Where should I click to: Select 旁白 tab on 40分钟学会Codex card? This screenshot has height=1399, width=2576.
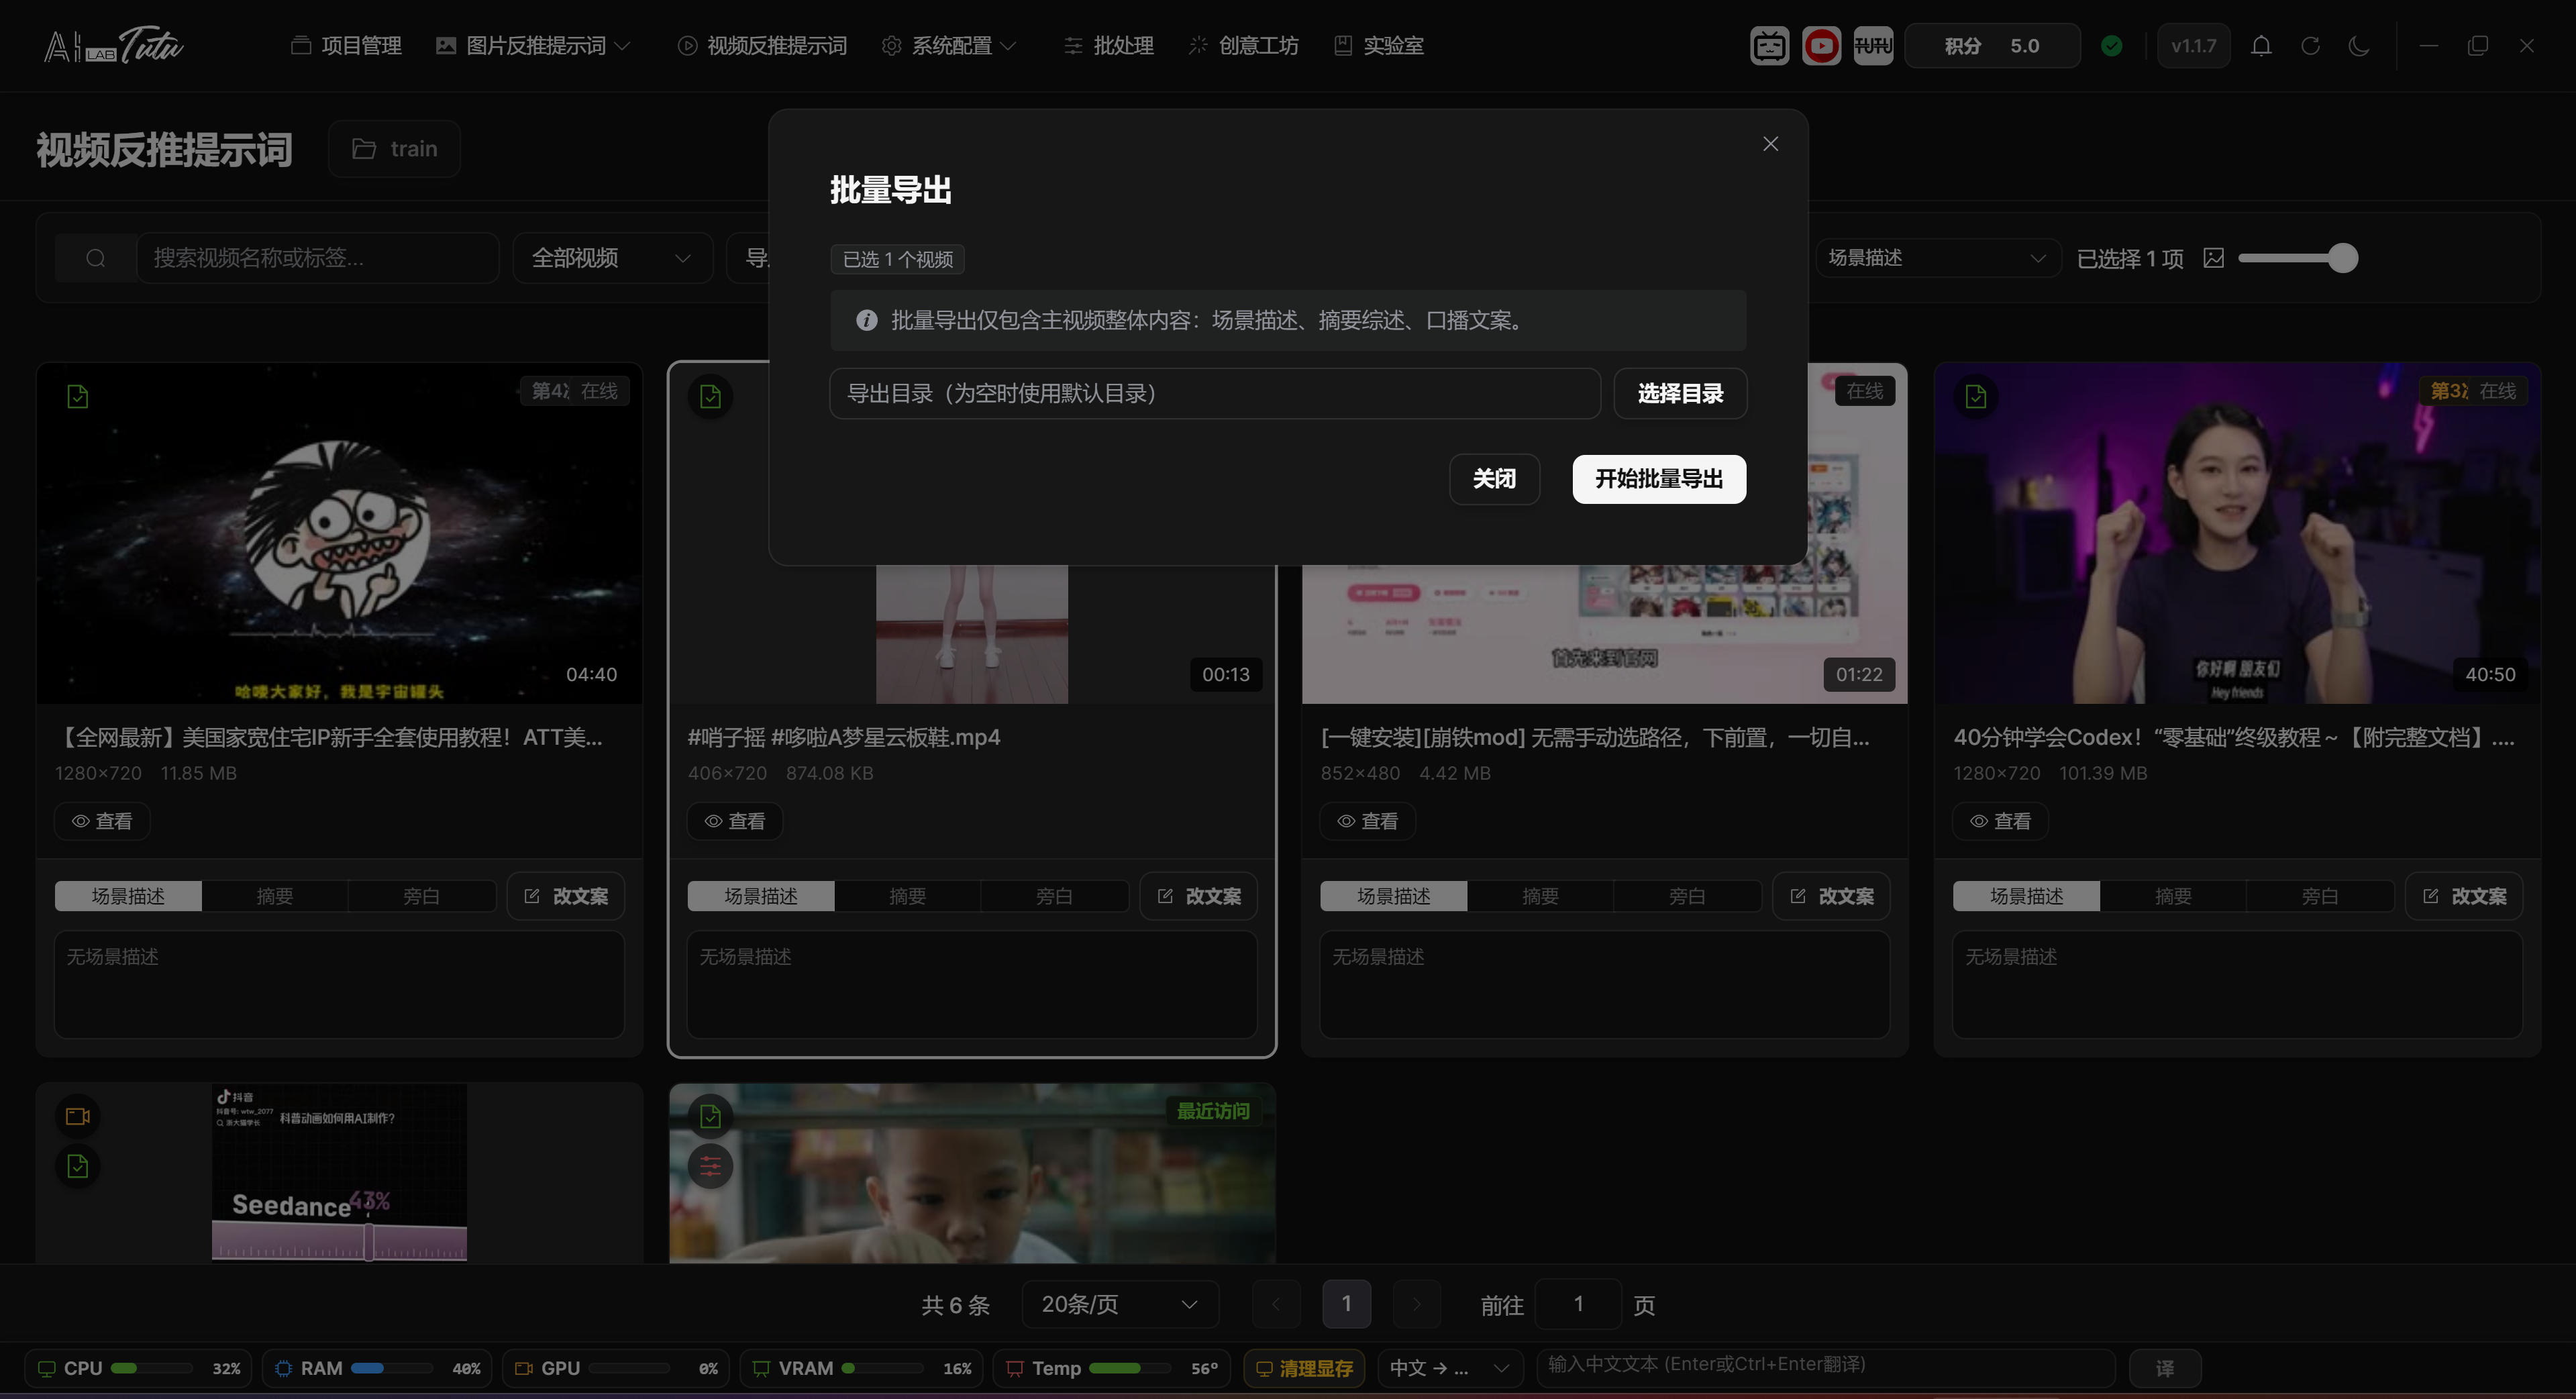2319,896
